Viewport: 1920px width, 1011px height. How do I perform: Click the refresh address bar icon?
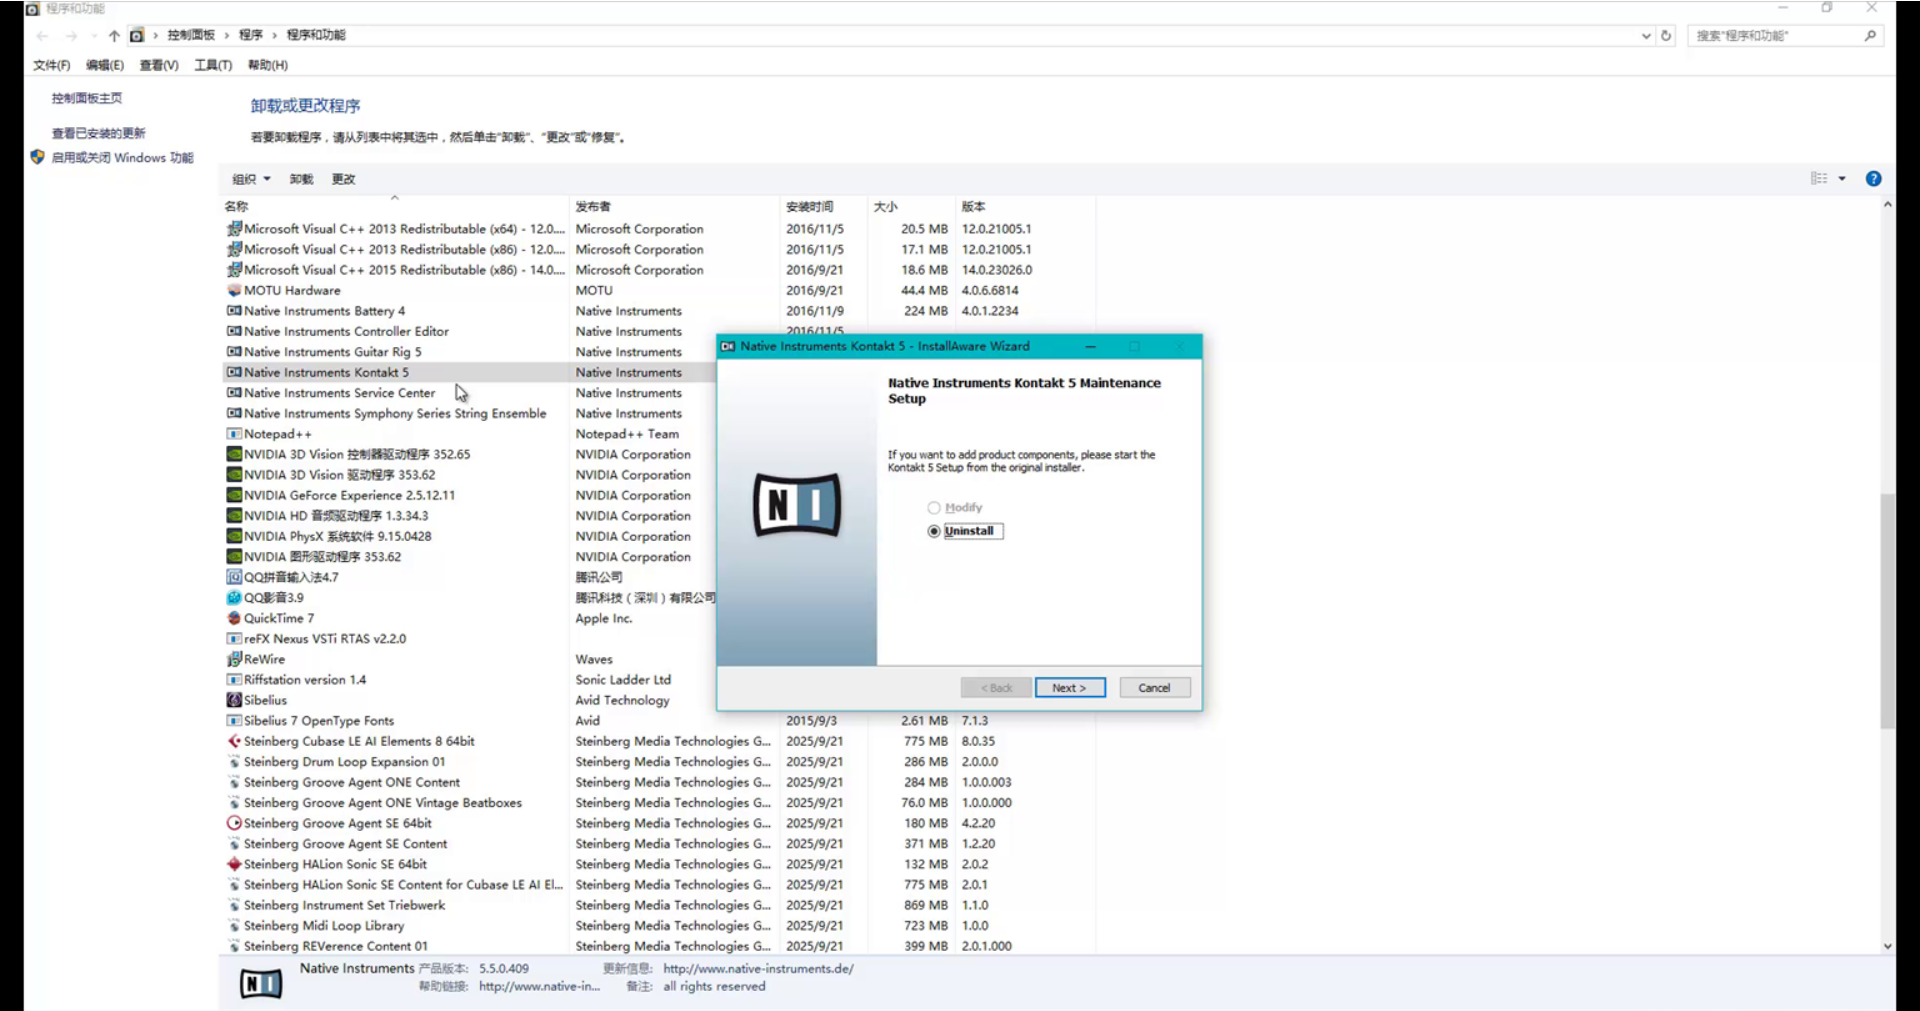pyautogui.click(x=1666, y=35)
